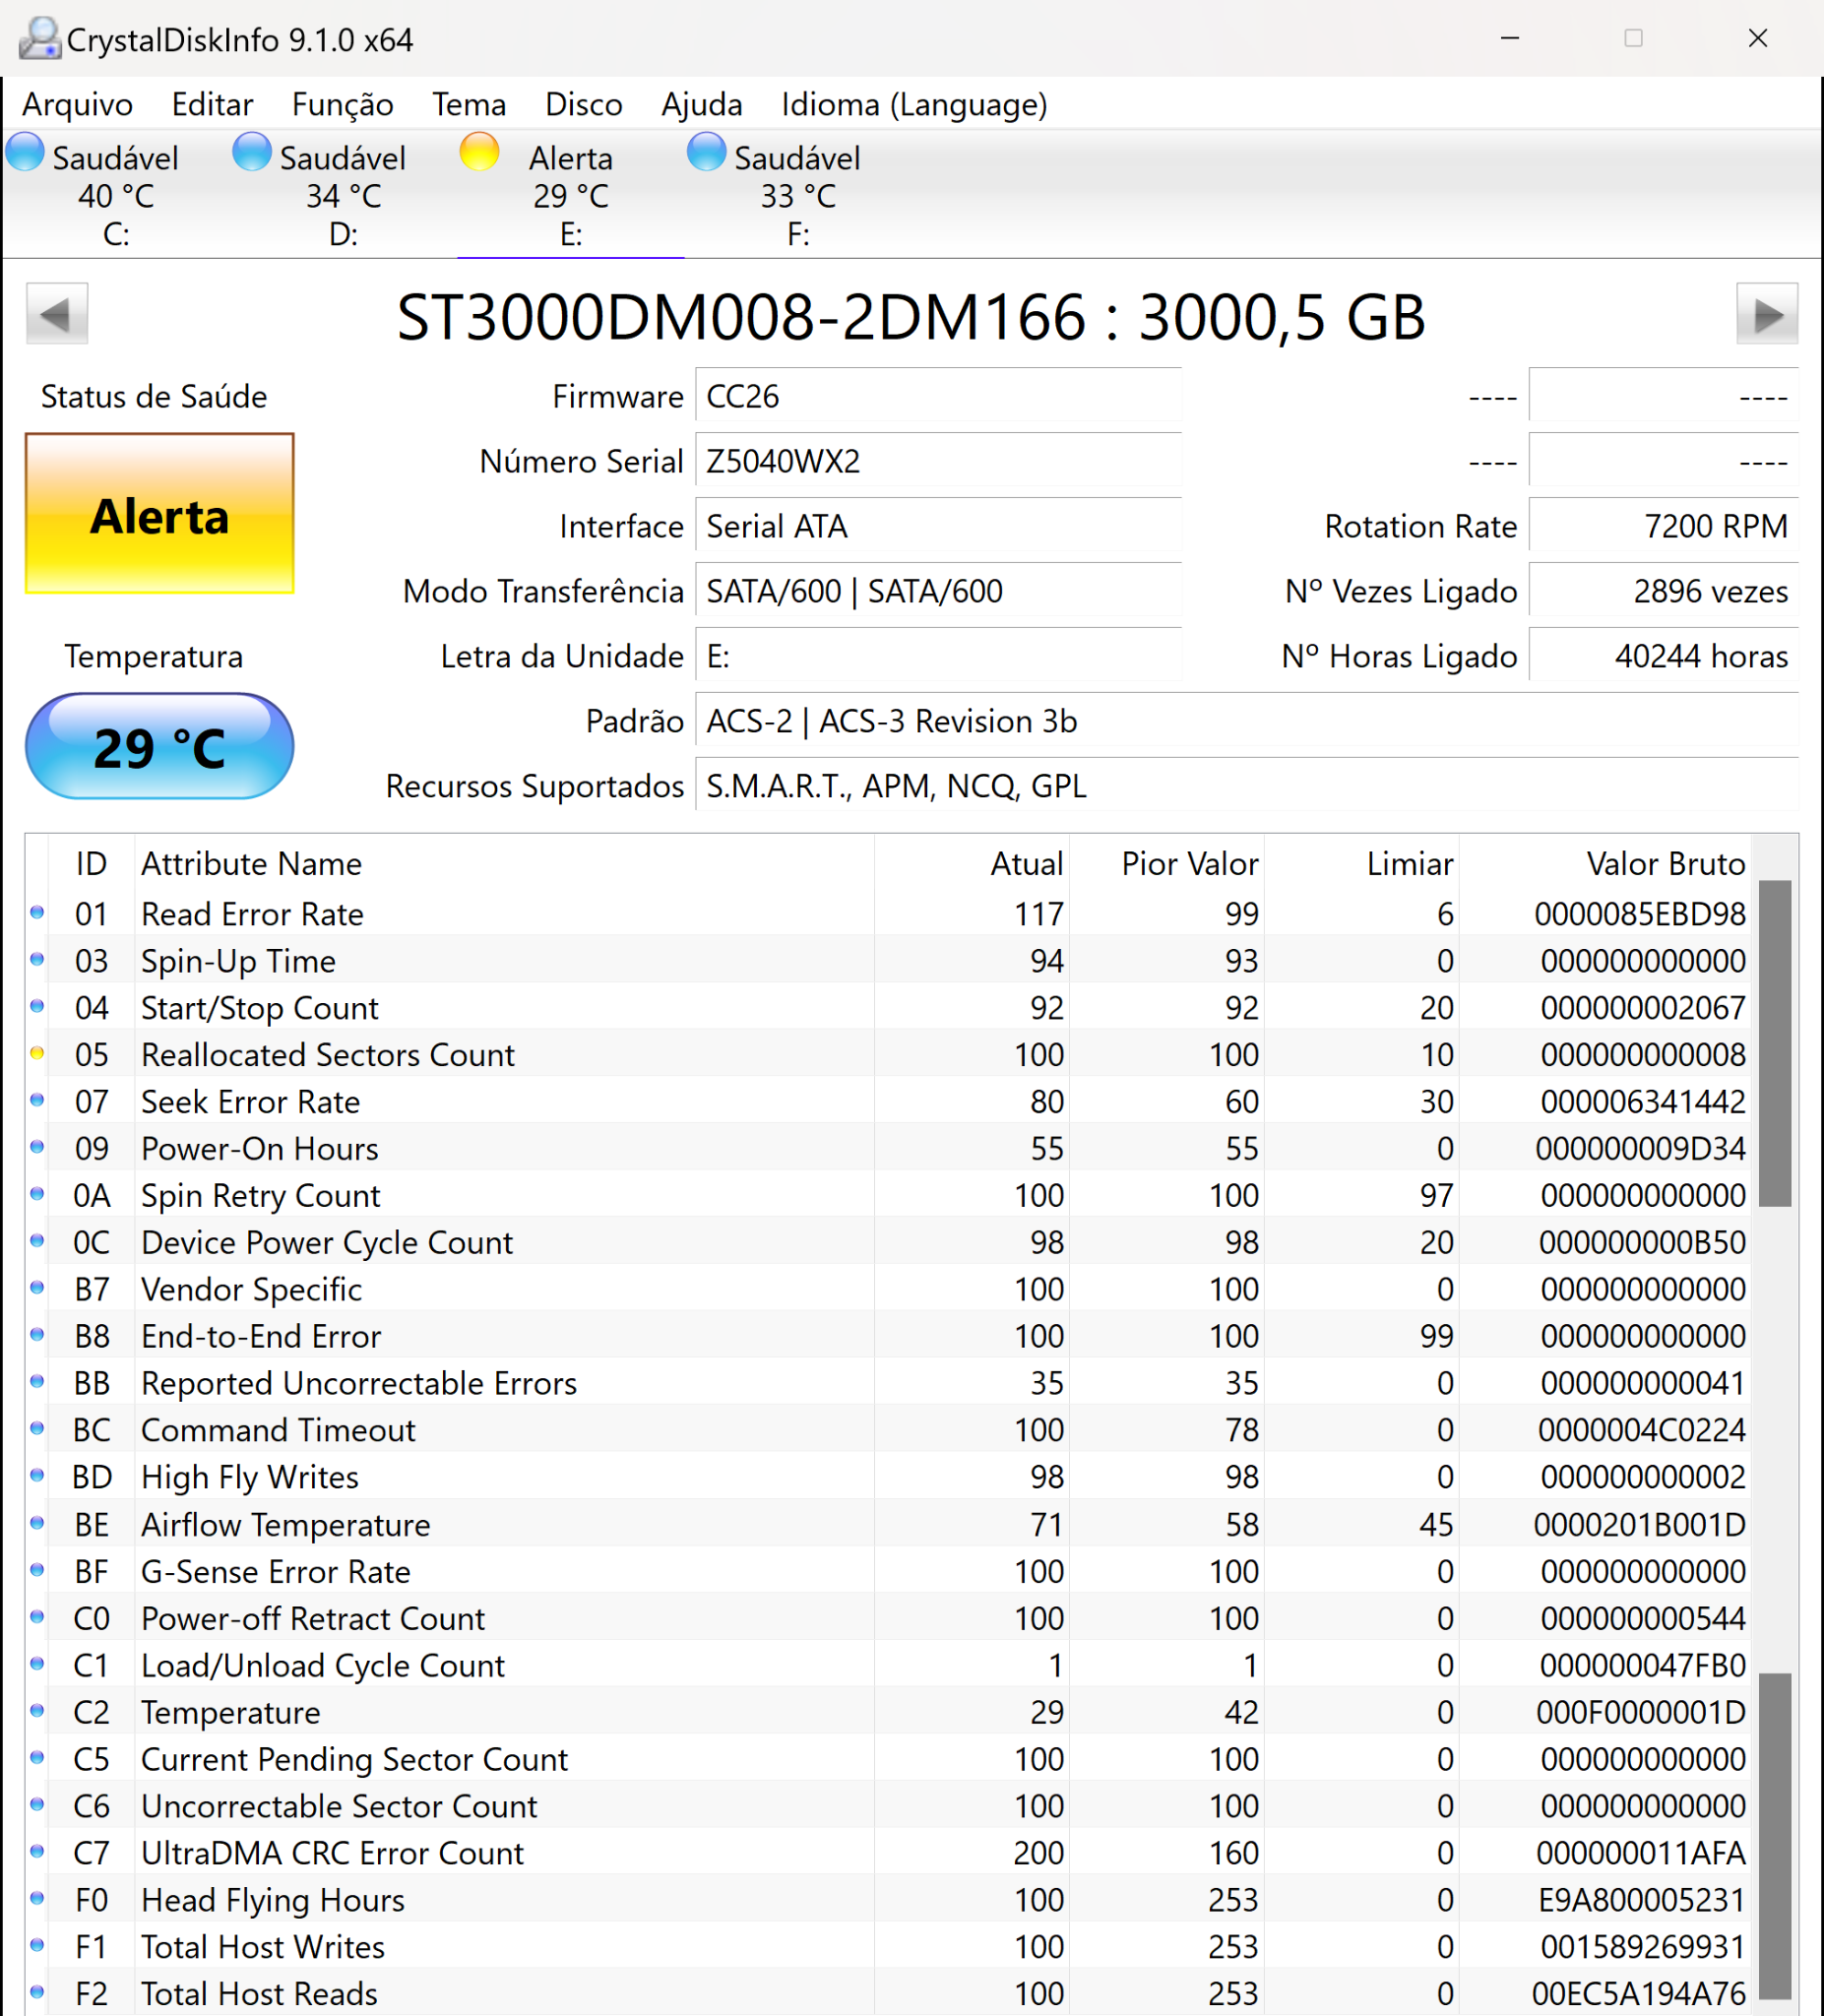Select the Total Host Reads row
The height and width of the screenshot is (2016, 1824).
click(x=889, y=1993)
